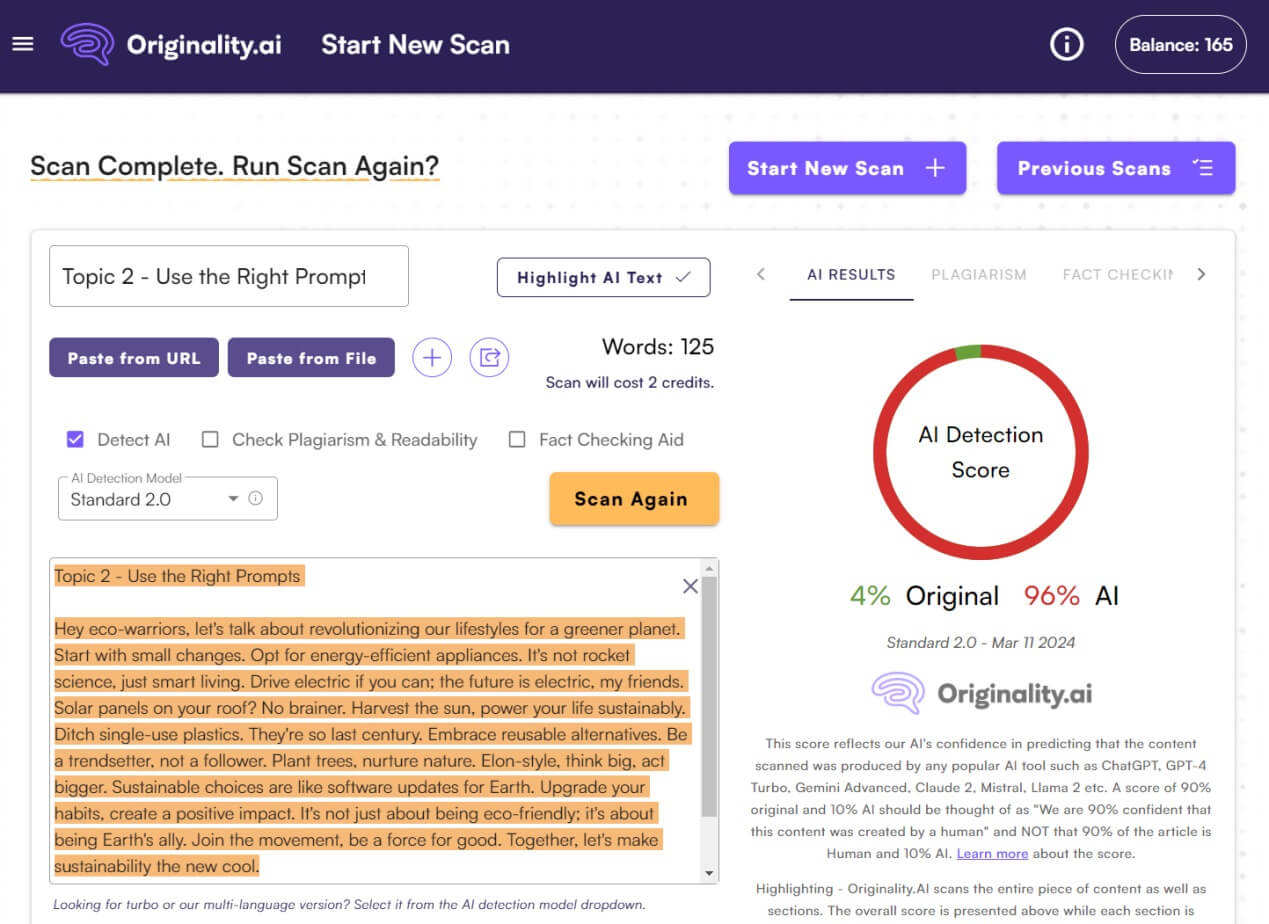Click the AI Detection Model info icon
Image resolution: width=1269 pixels, height=924 pixels.
tap(256, 498)
